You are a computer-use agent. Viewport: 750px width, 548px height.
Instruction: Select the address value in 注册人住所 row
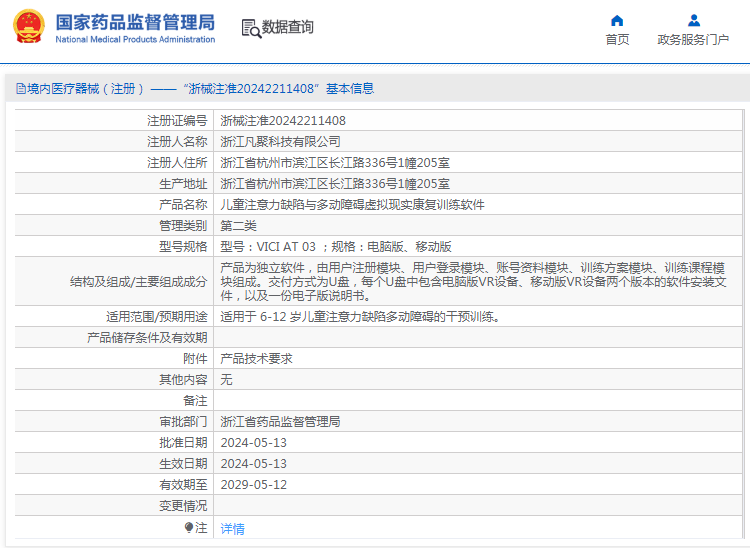click(335, 163)
